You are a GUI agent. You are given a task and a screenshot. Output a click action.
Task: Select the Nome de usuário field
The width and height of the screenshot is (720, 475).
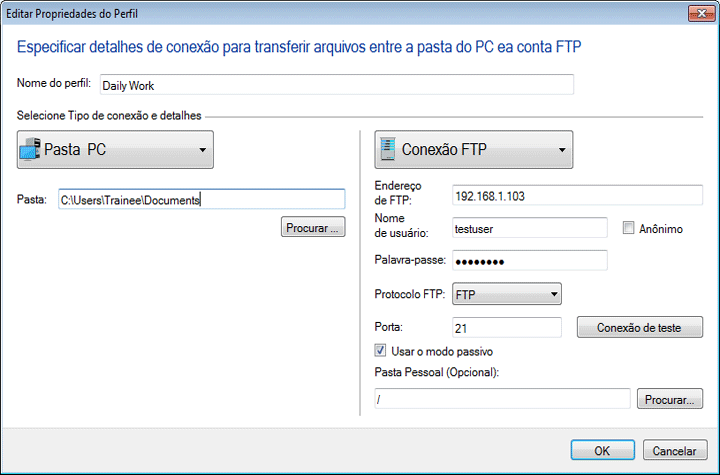point(530,228)
